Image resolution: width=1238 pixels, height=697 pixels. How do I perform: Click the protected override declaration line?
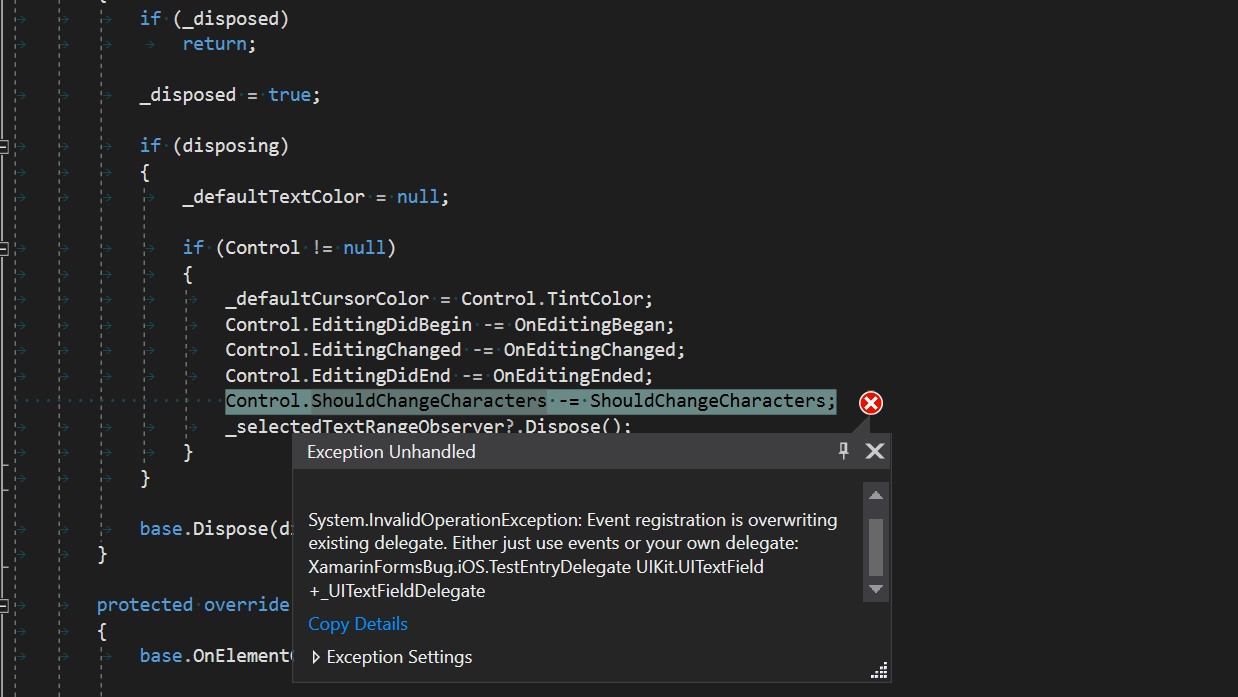(x=190, y=604)
